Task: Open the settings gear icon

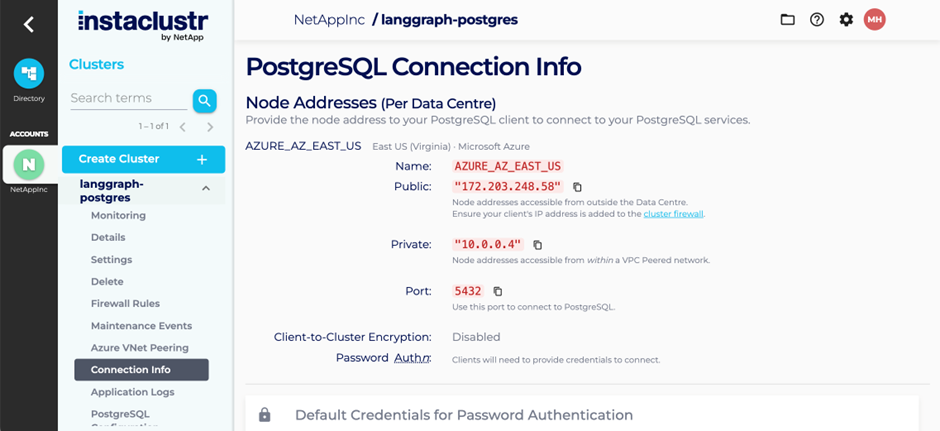Action: [846, 20]
